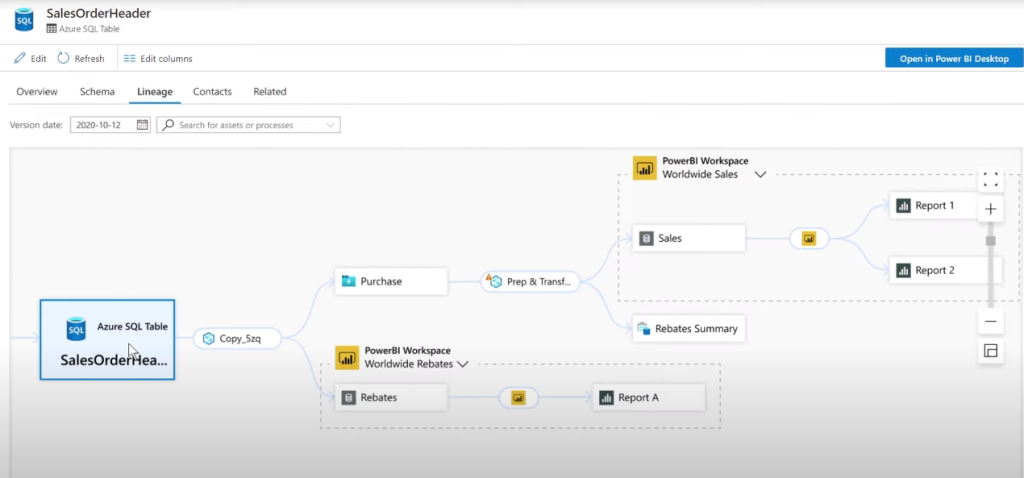
Task: Select the Purchase node
Action: pos(391,281)
